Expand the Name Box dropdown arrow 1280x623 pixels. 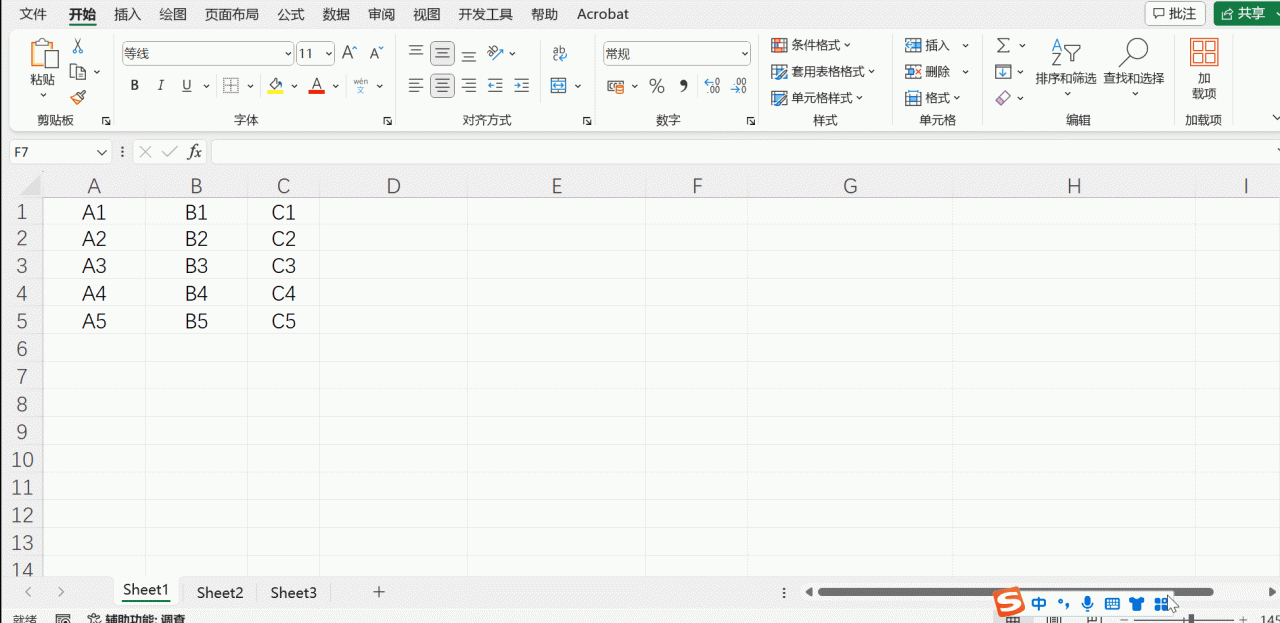pos(101,153)
